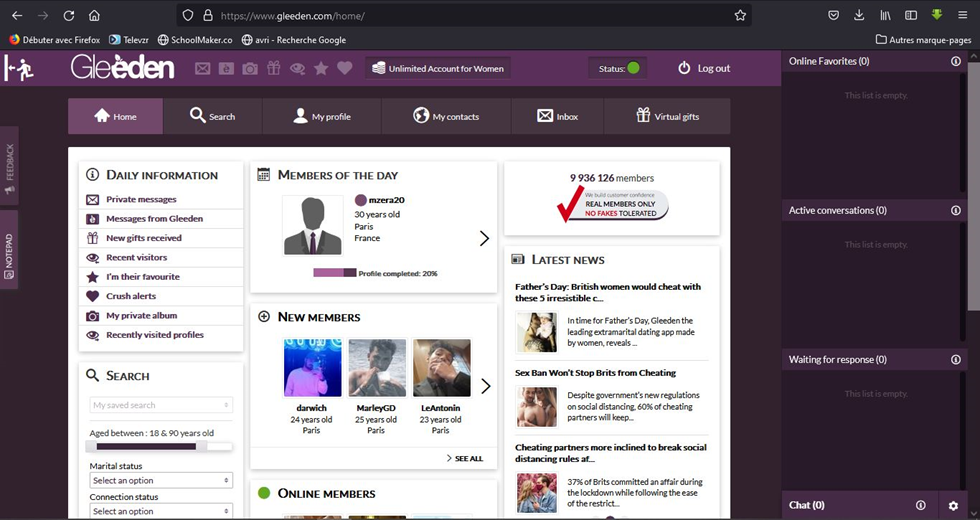
Task: Expand the NOTEPAD side tab
Action: pos(9,250)
